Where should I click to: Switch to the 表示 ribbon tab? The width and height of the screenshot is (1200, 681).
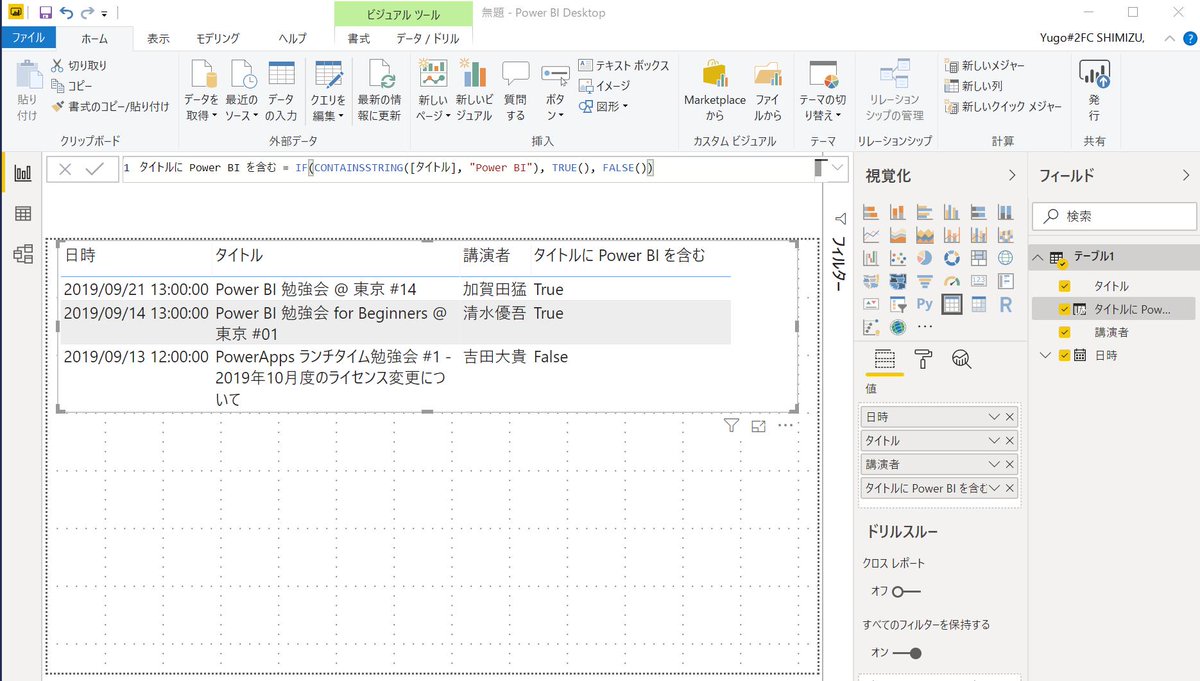point(158,38)
